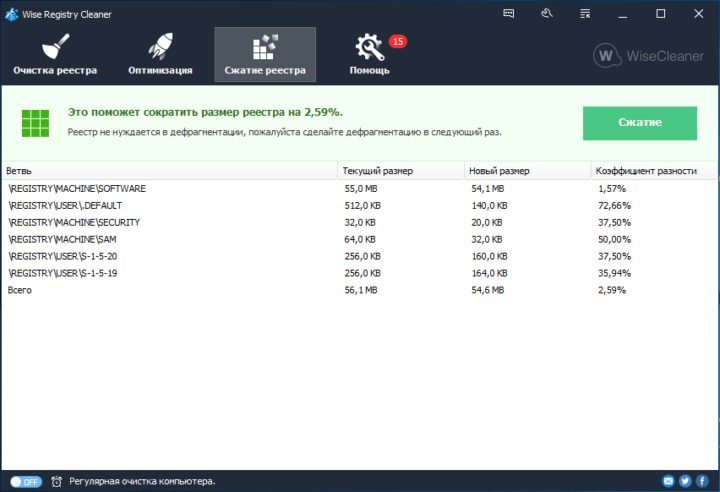Screen dimensions: 720x492
Task: Click the email icon in status bar
Action: click(668, 481)
